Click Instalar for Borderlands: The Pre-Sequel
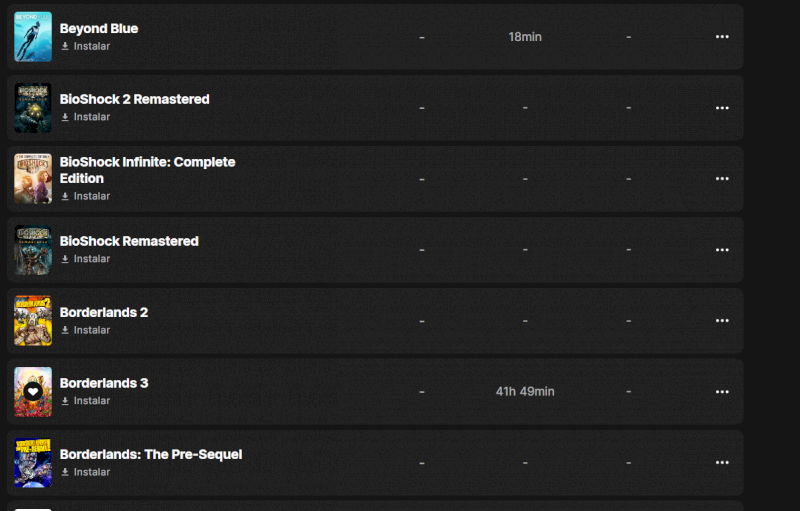 coord(86,472)
